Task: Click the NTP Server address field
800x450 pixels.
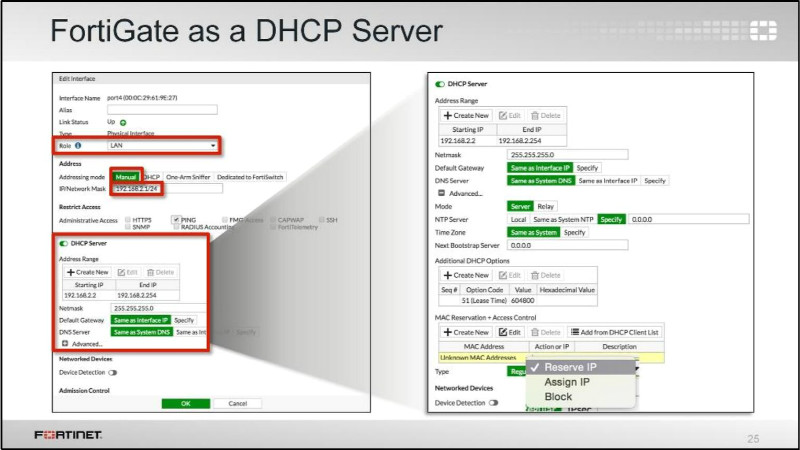Action: (x=689, y=219)
